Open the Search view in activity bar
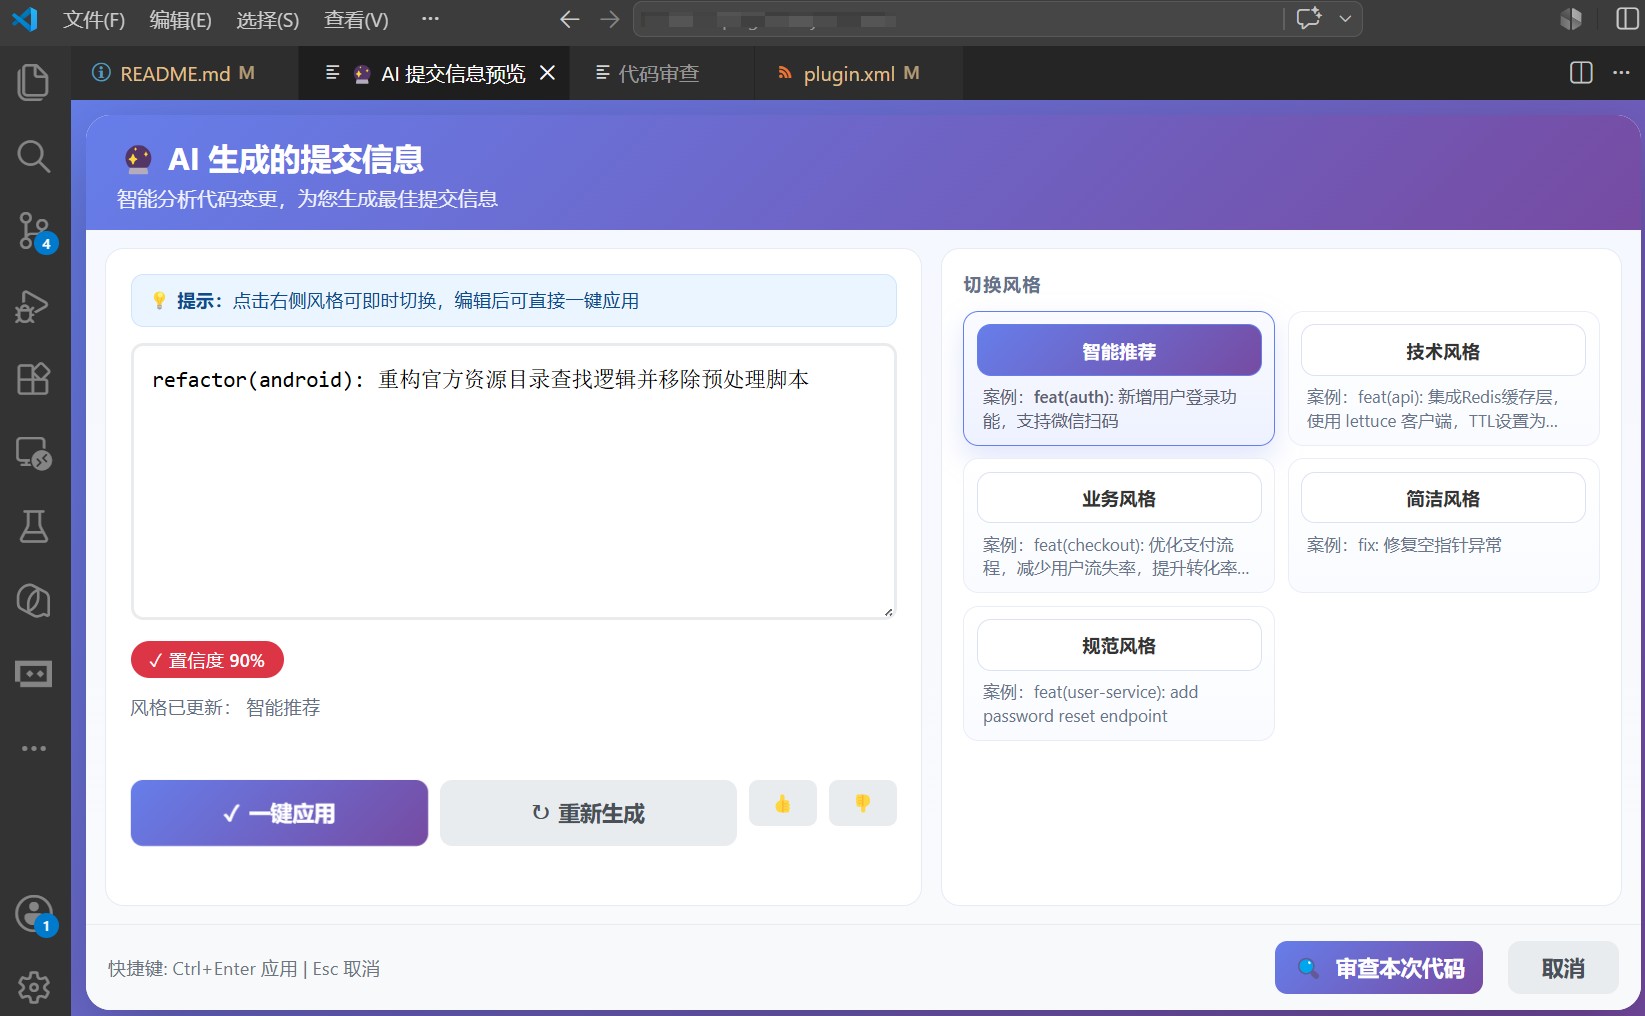The image size is (1645, 1016). pos(34,156)
